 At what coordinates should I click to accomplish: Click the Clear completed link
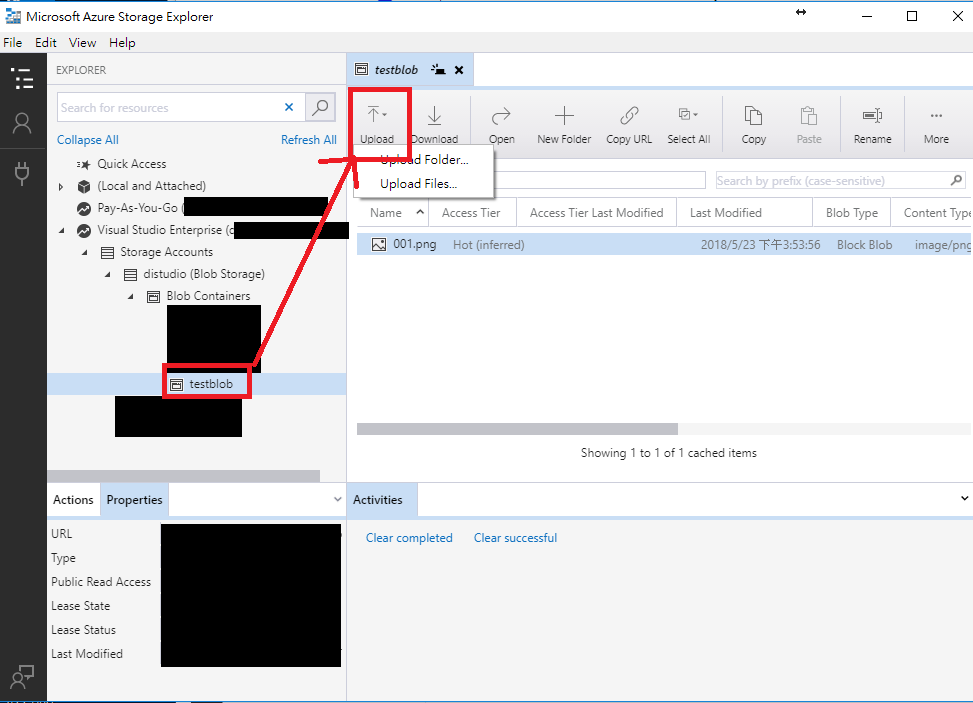click(409, 538)
